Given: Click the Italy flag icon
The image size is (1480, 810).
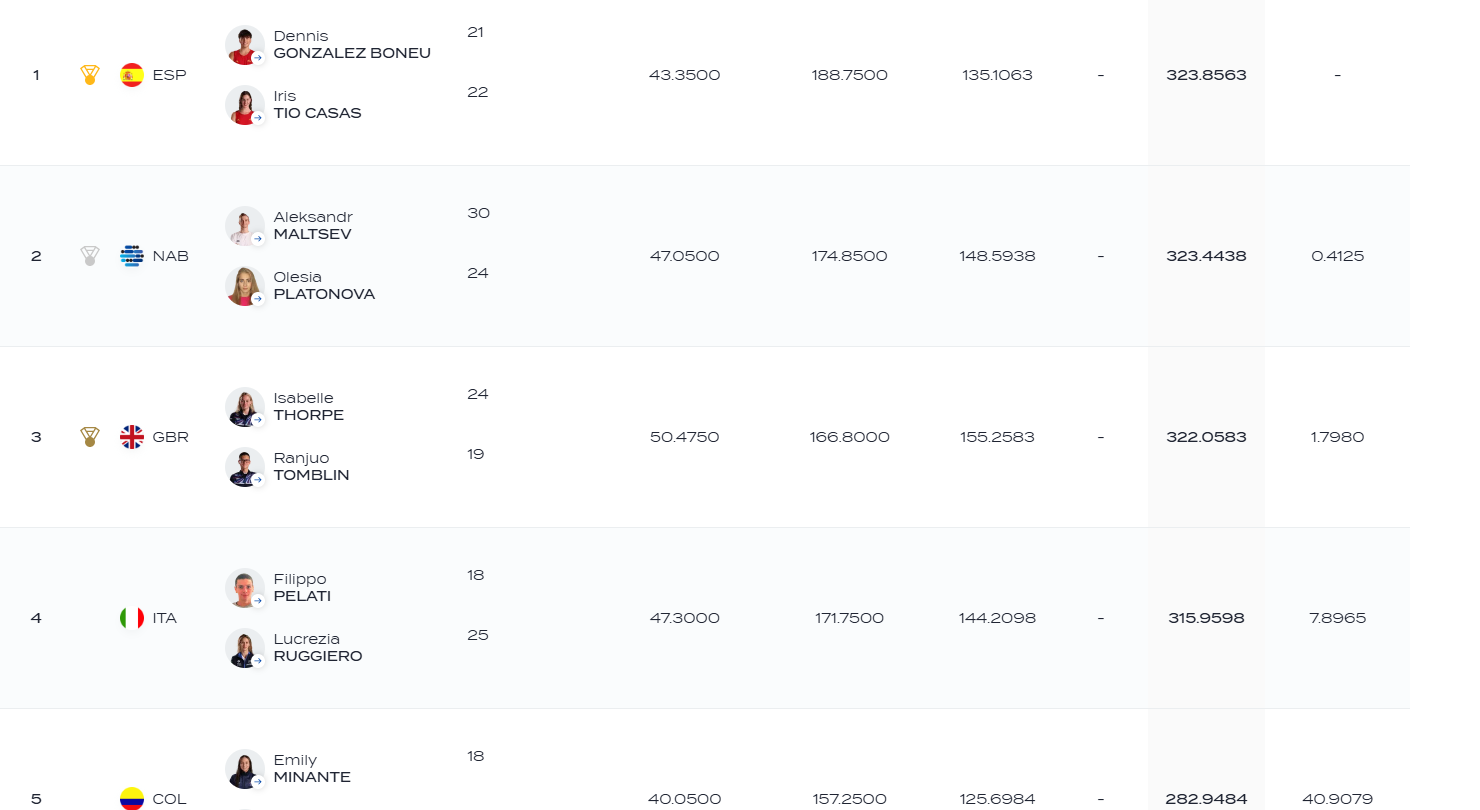Looking at the screenshot, I should click(x=132, y=618).
